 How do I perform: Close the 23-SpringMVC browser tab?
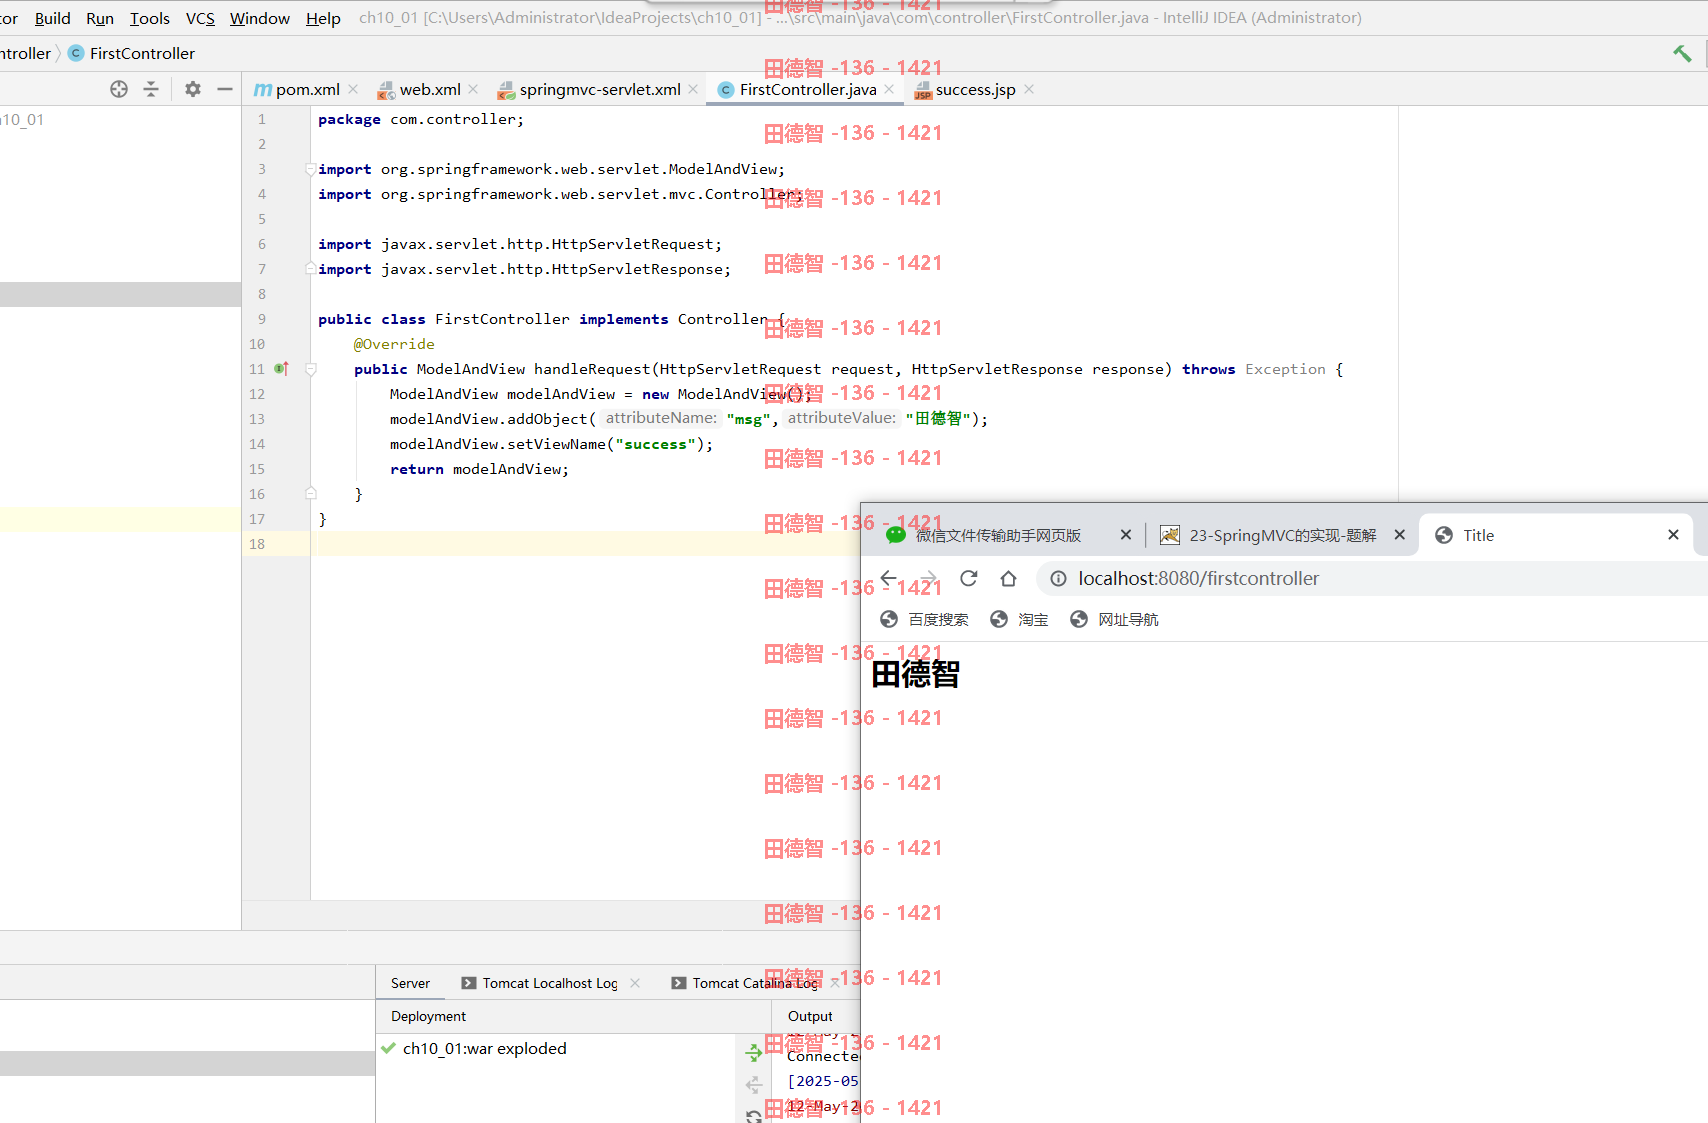[x=1400, y=535]
